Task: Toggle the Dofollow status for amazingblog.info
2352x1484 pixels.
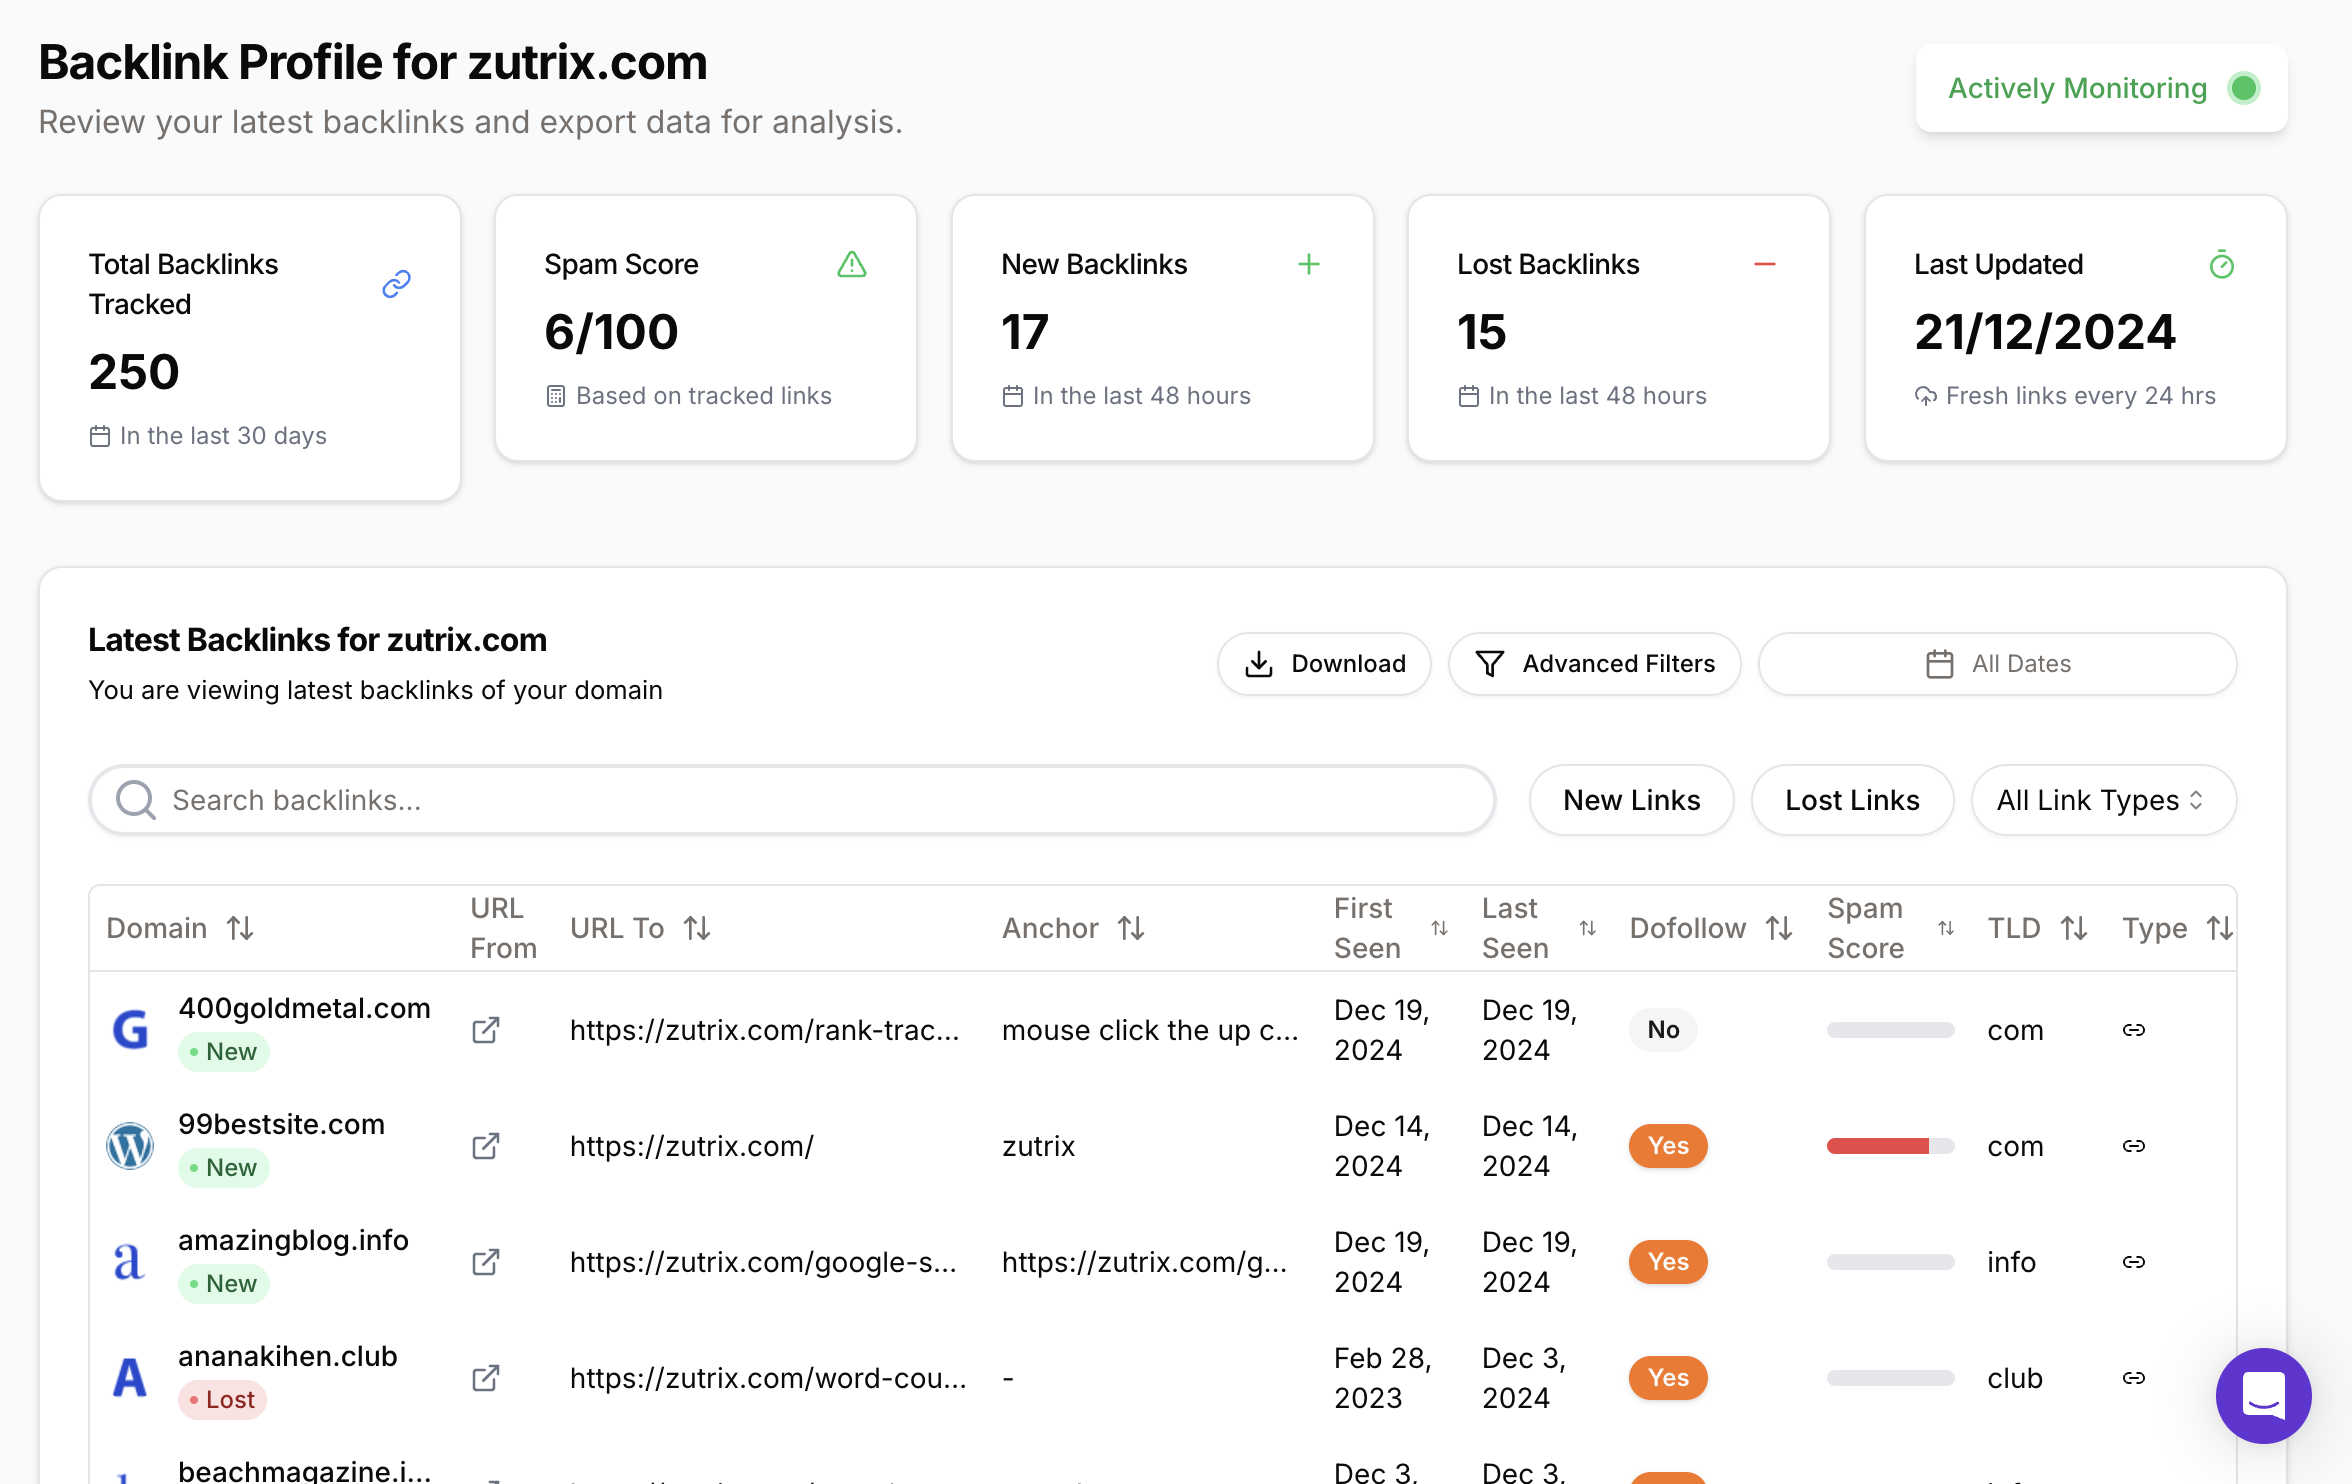Action: coord(1667,1260)
